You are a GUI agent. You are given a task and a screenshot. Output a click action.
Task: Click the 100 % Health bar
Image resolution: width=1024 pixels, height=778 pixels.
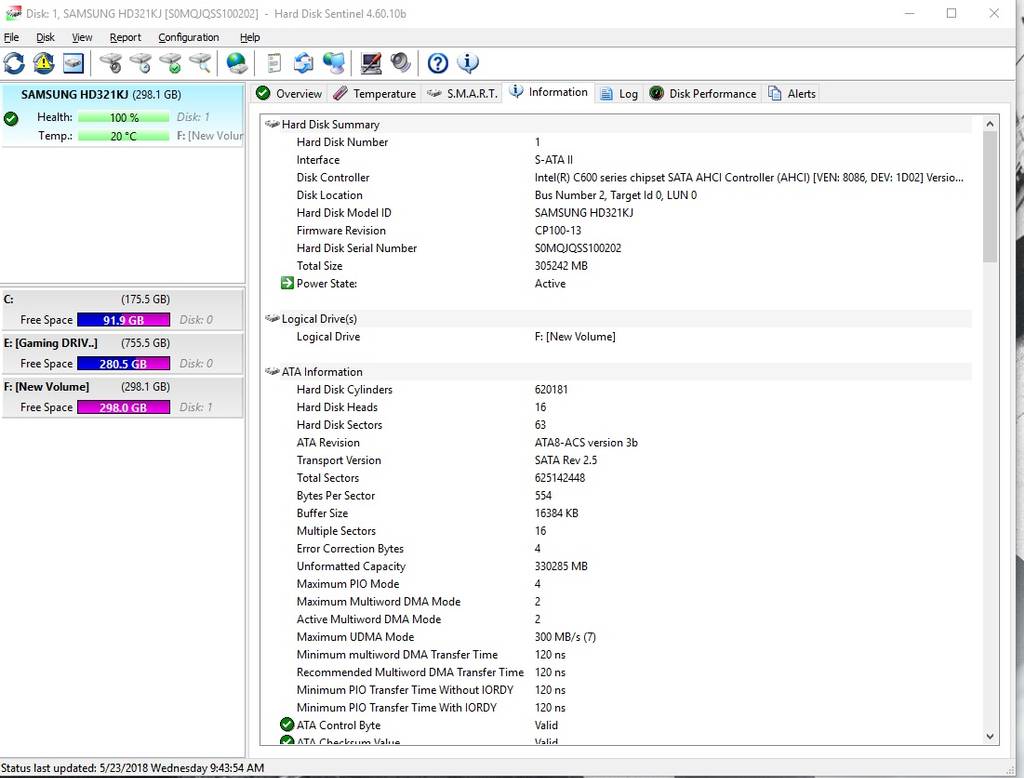pos(123,118)
